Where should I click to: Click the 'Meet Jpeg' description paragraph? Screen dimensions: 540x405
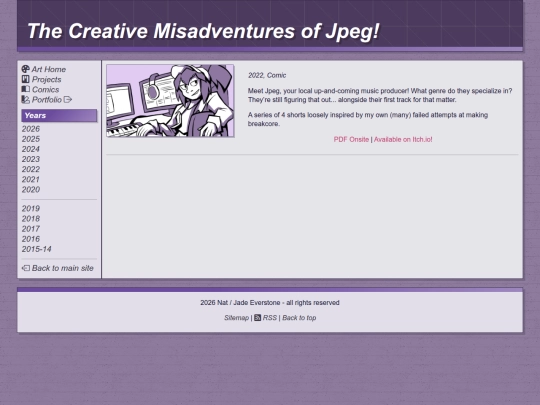[380, 95]
